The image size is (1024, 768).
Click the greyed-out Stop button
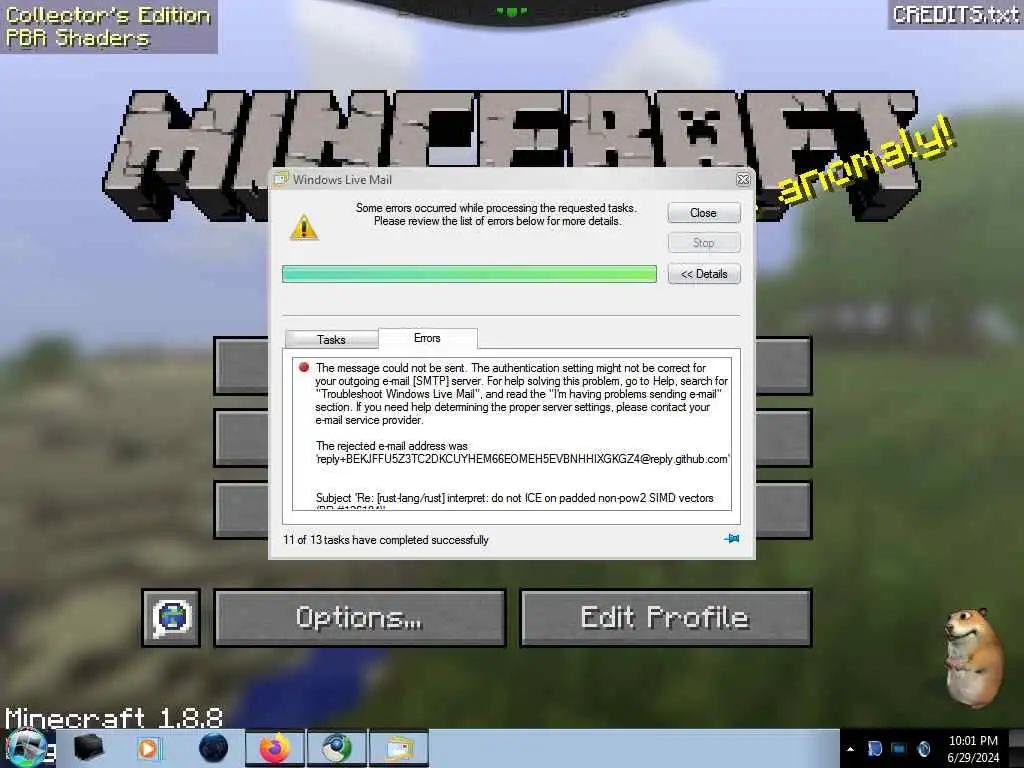[703, 243]
